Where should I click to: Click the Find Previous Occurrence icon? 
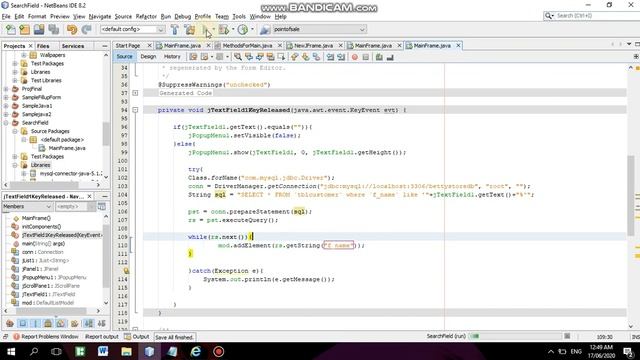pyautogui.click(x=249, y=57)
